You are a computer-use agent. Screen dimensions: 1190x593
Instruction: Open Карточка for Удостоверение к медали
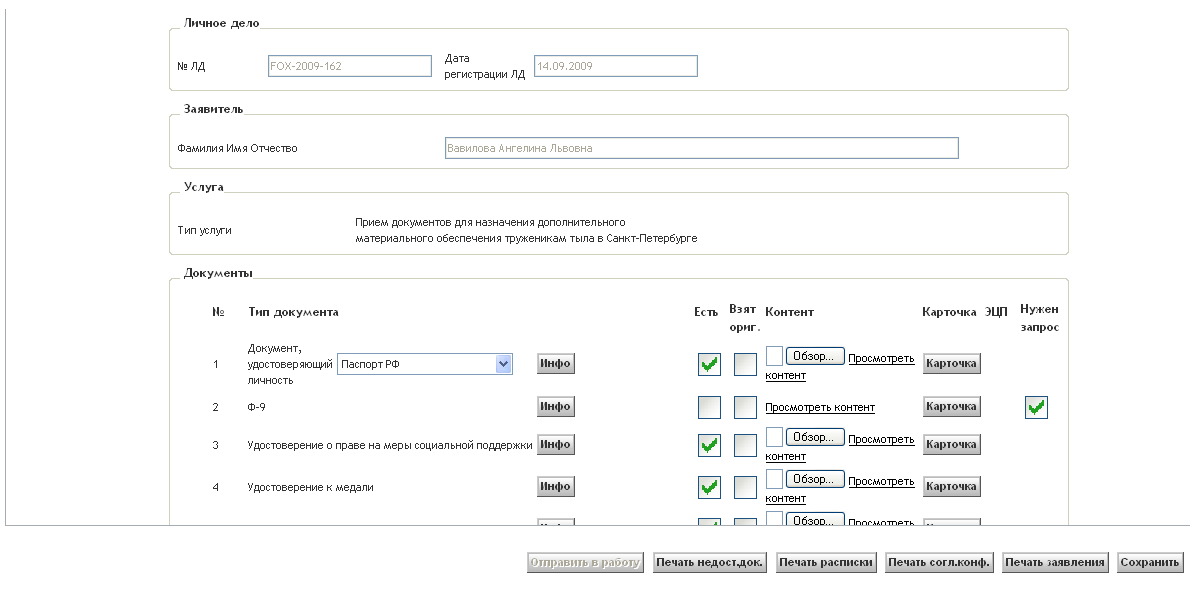(x=952, y=486)
